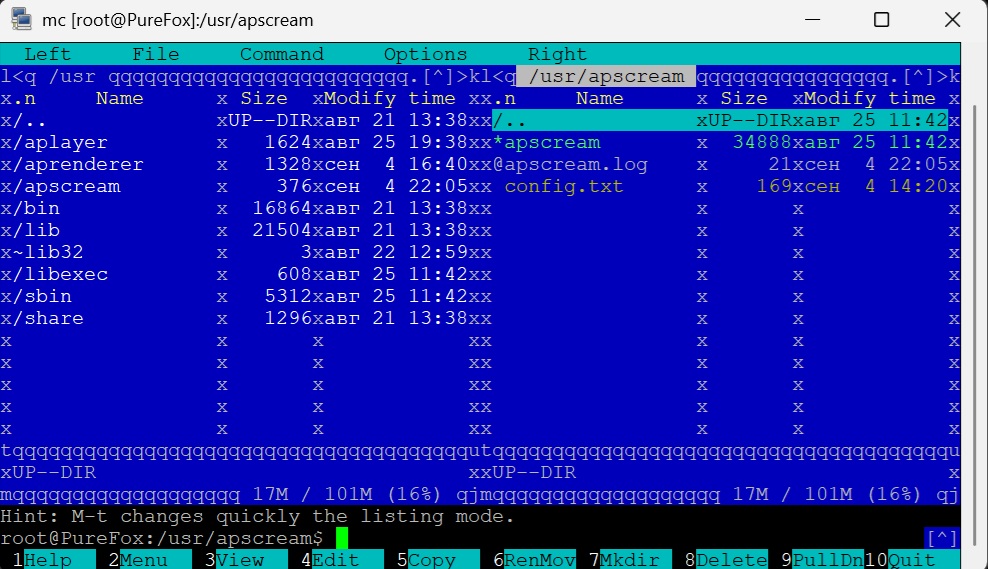Click the 8Delete function key button
Image resolution: width=988 pixels, height=569 pixels.
(725, 560)
